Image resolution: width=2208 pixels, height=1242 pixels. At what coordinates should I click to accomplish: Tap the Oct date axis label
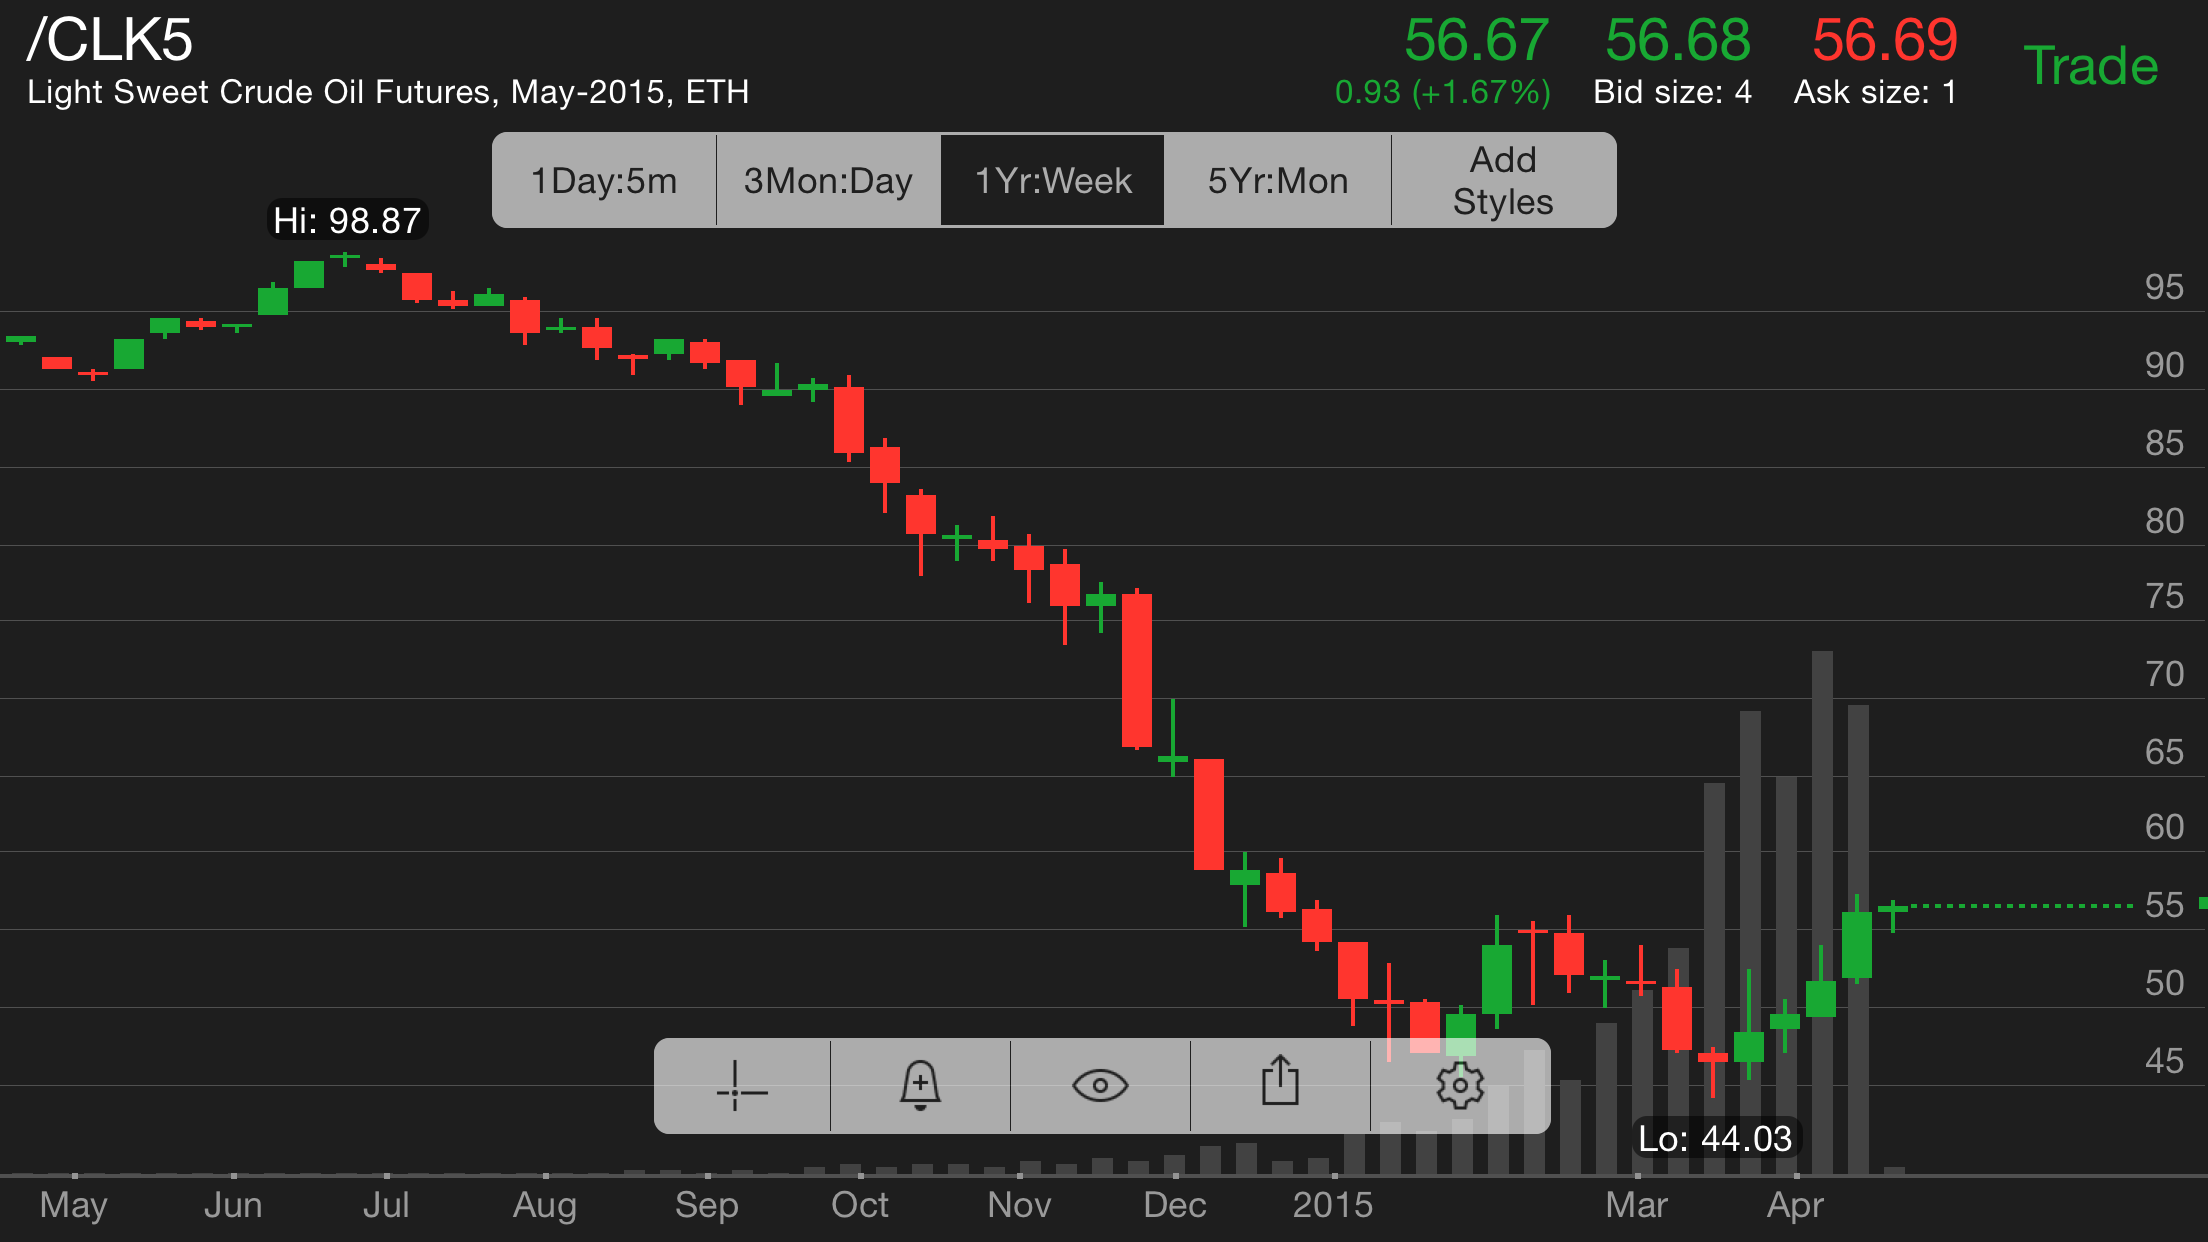point(860,1205)
